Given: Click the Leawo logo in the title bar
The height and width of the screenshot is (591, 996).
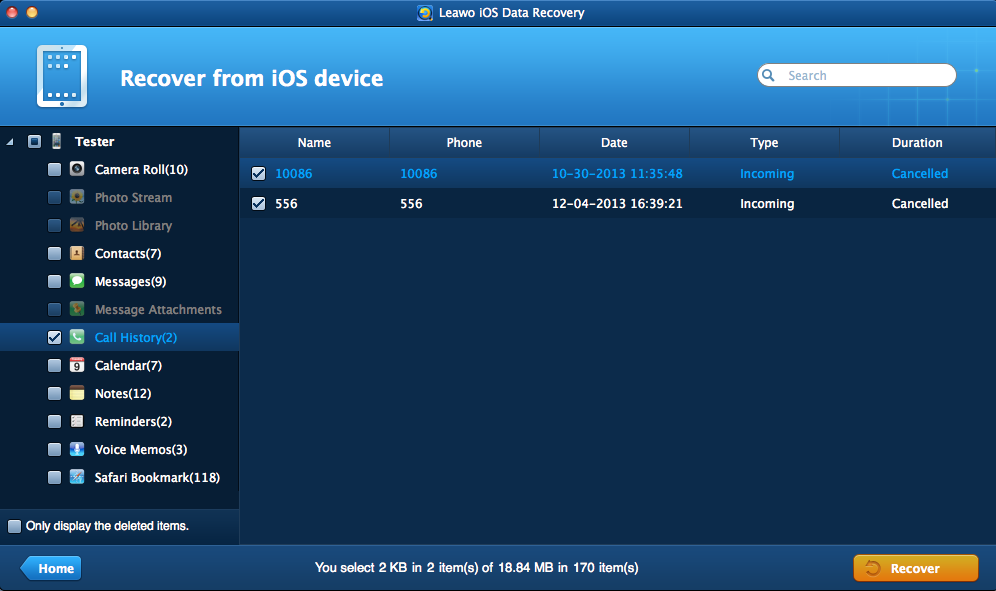Looking at the screenshot, I should pyautogui.click(x=424, y=13).
